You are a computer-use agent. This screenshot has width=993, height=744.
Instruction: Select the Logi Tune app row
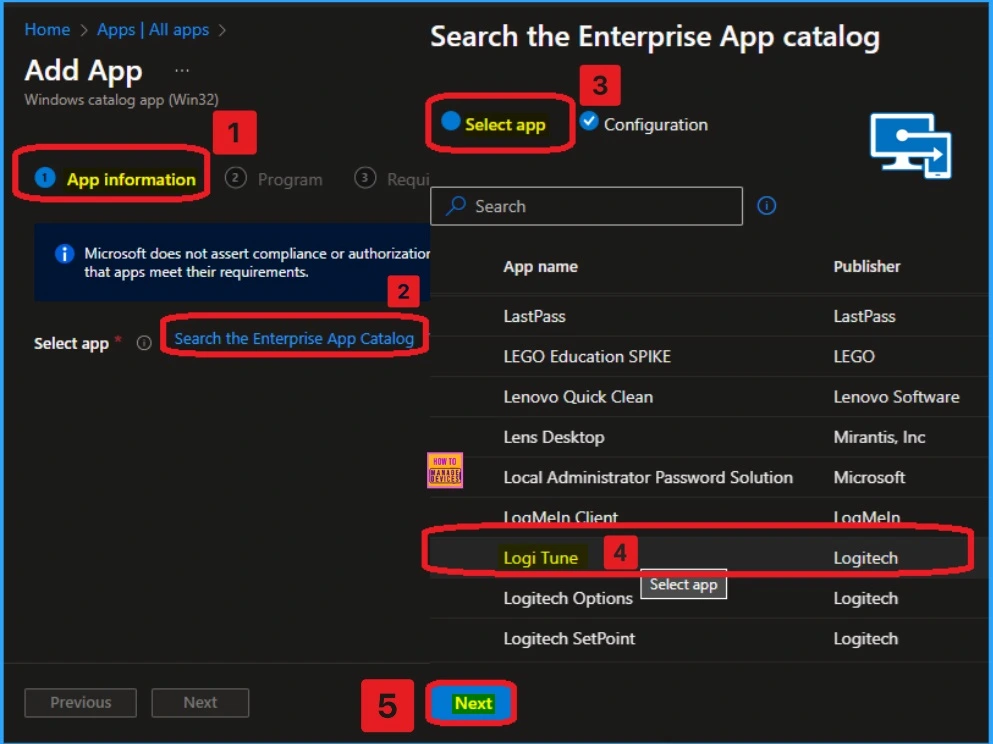(x=711, y=557)
